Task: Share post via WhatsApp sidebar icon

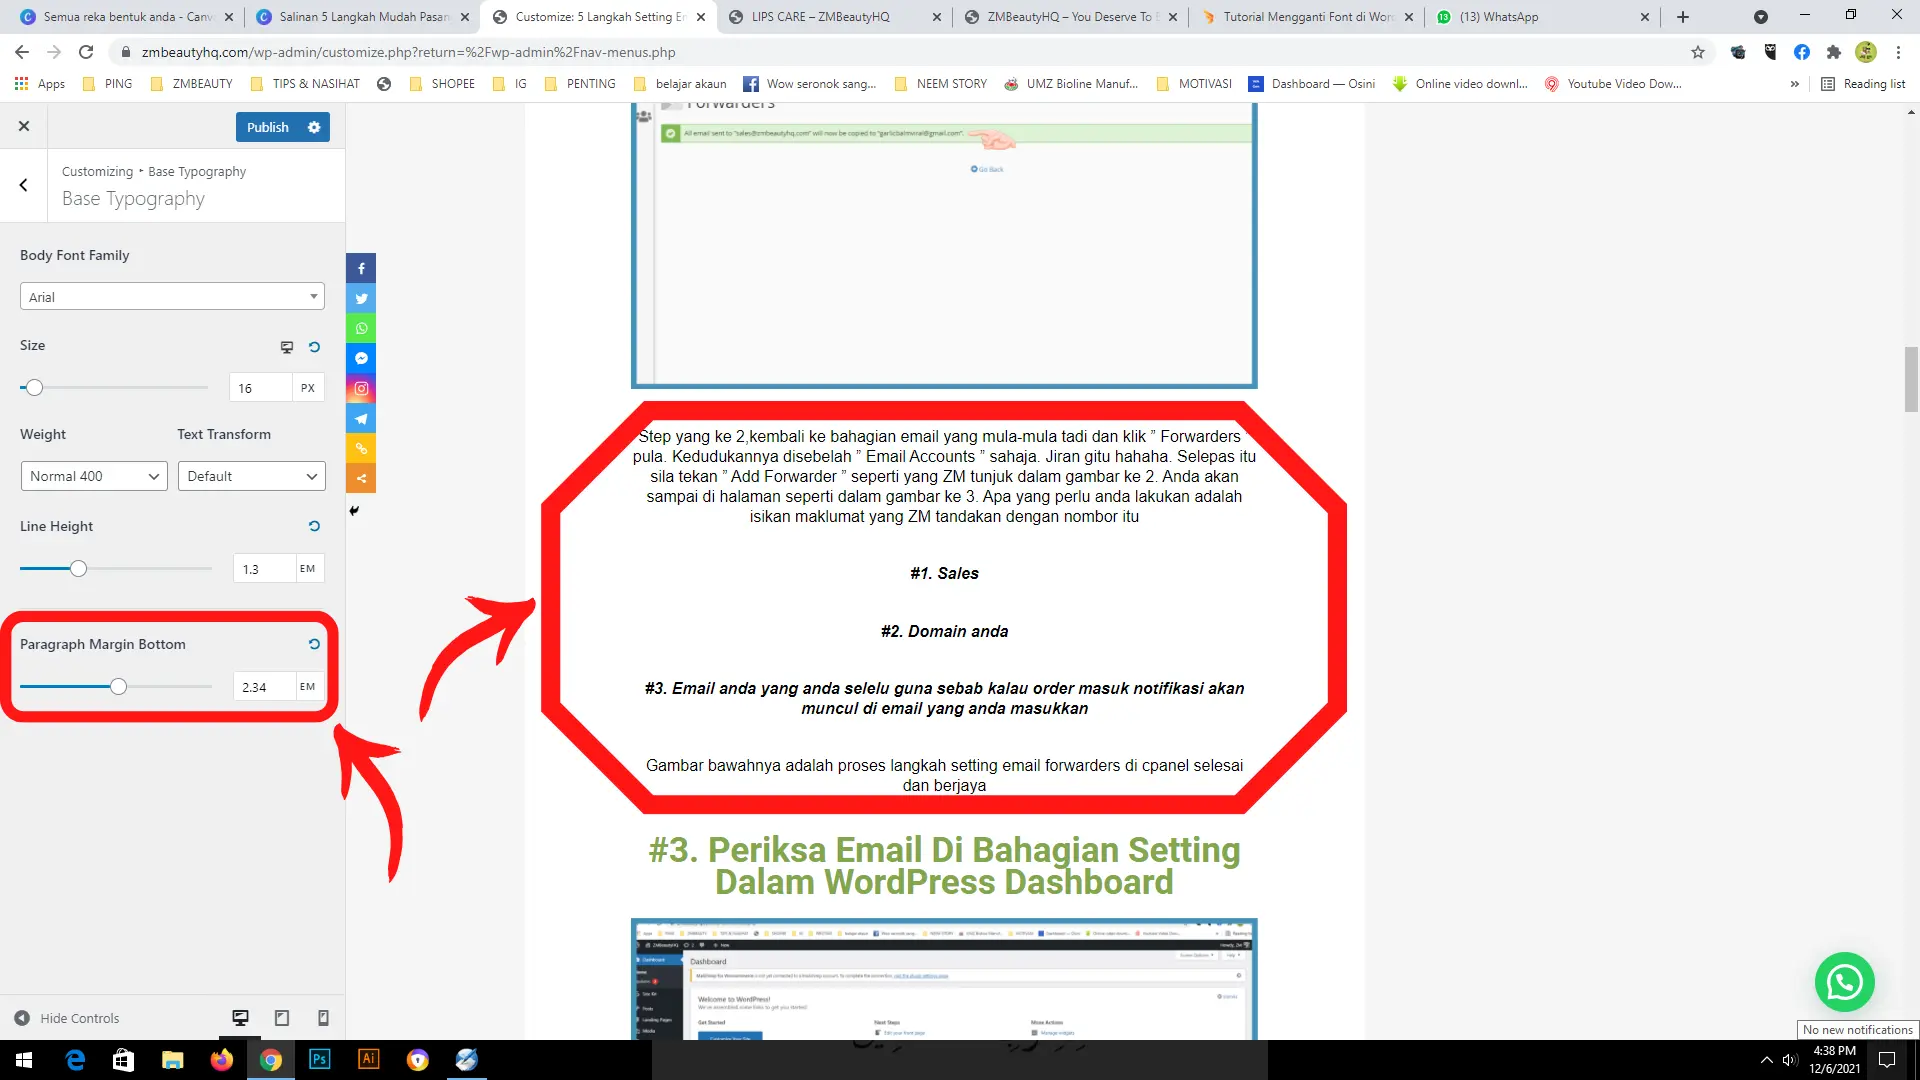Action: (x=361, y=328)
